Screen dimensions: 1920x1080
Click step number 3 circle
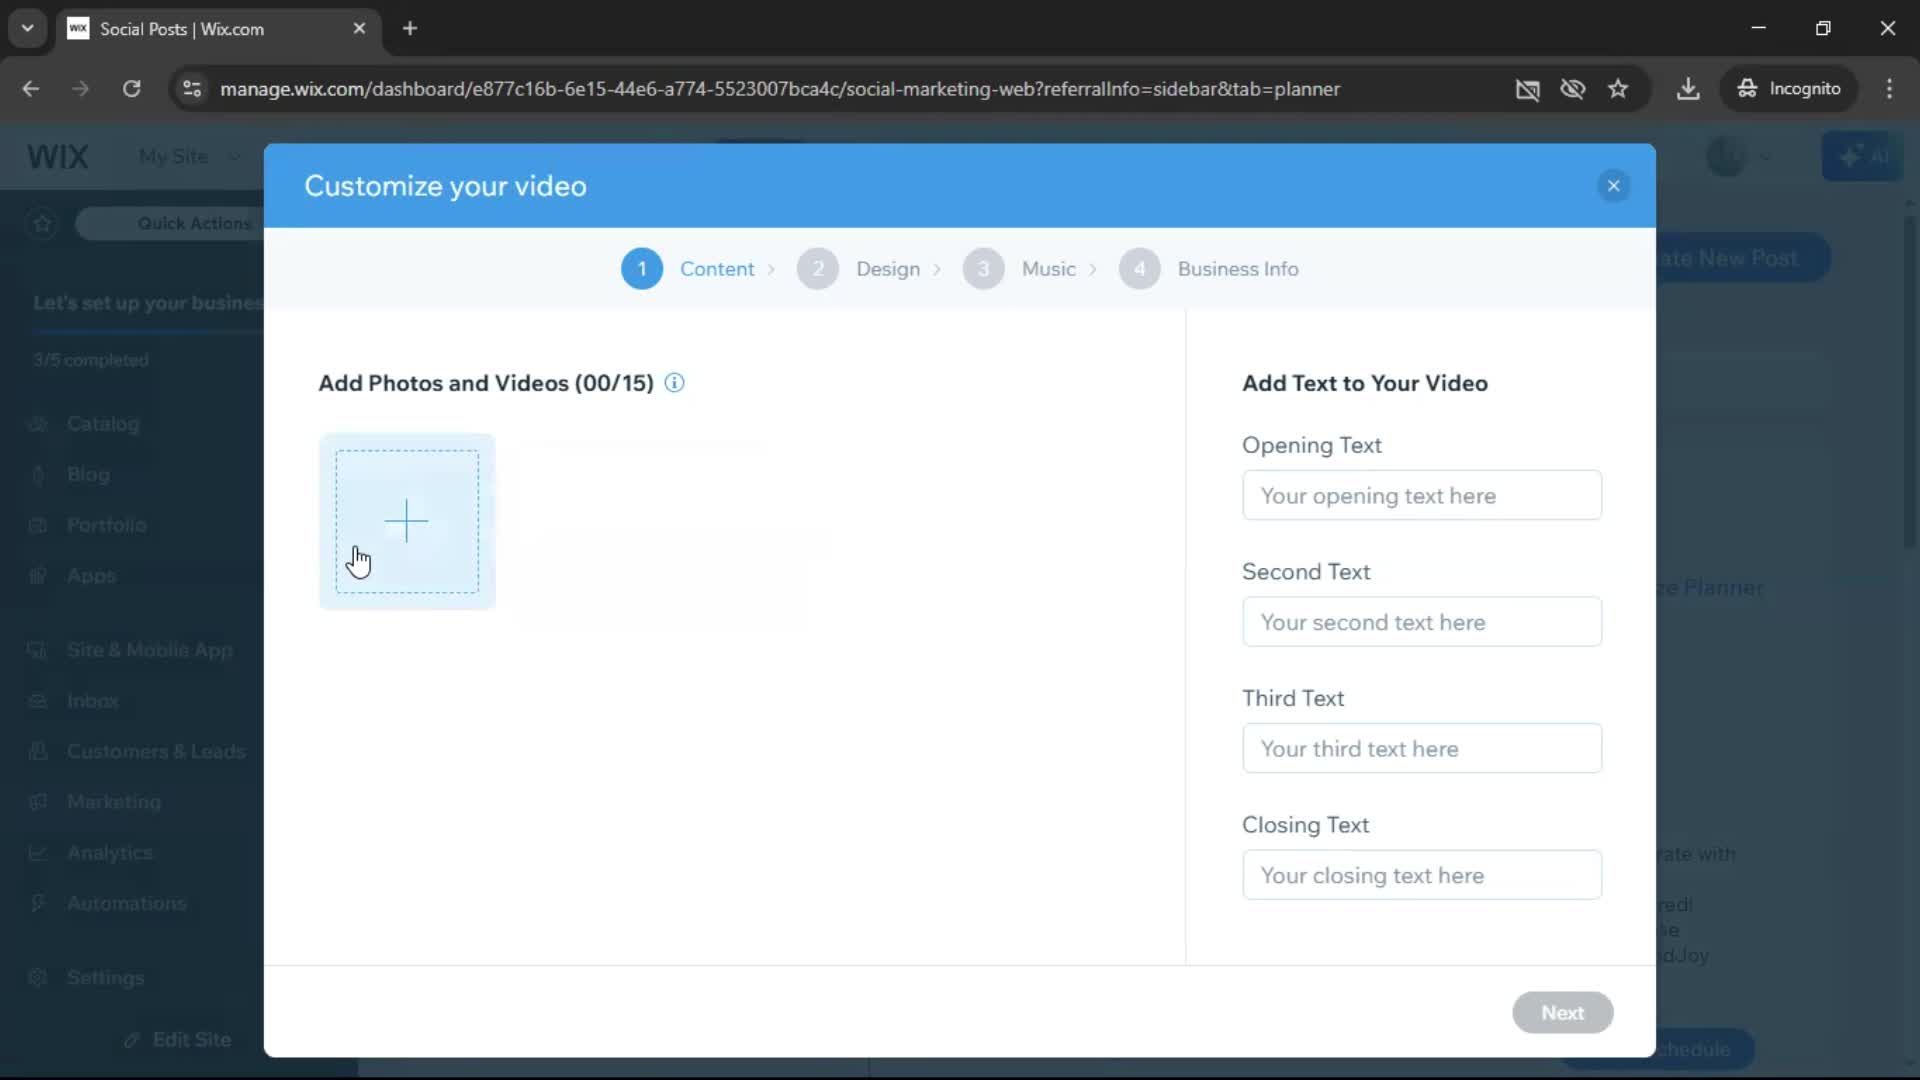click(983, 269)
